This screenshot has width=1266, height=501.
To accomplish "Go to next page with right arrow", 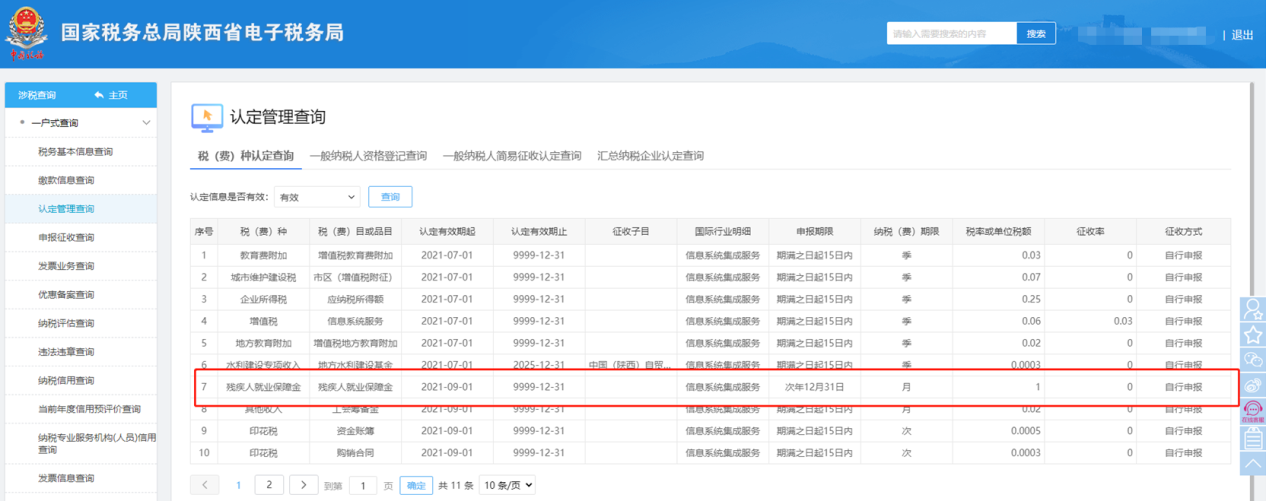I will point(304,485).
